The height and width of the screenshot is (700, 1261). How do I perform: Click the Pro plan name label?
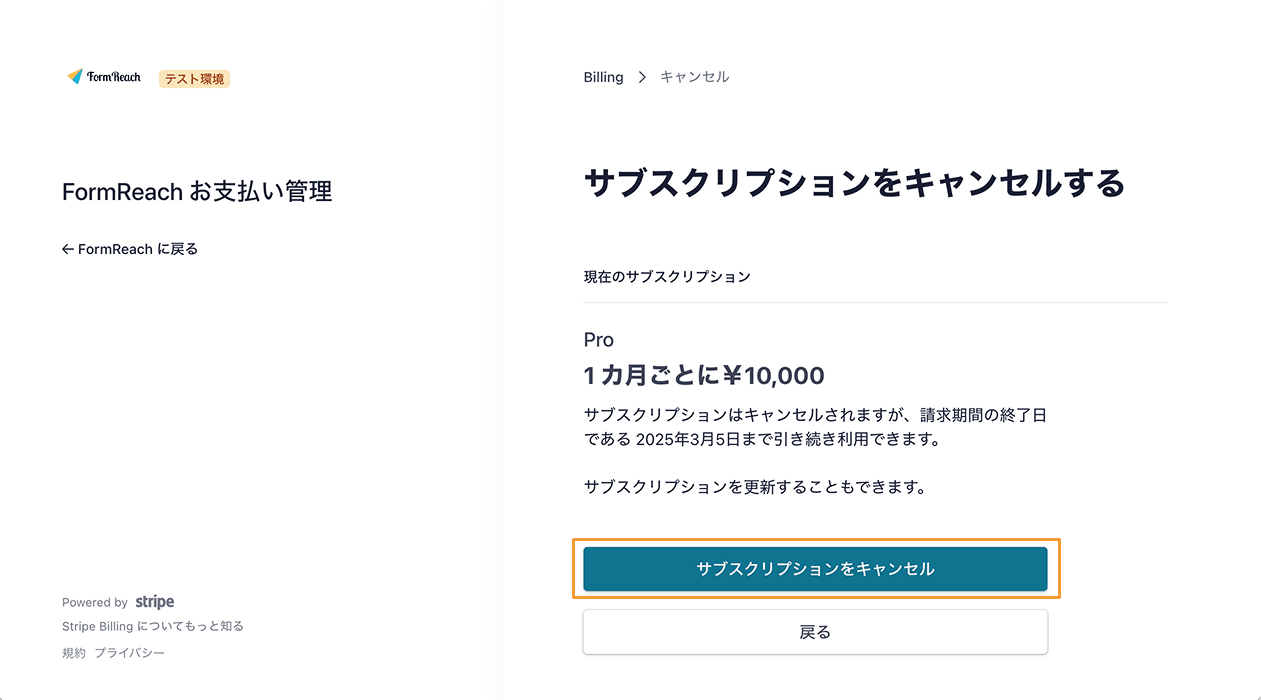pyautogui.click(x=597, y=339)
